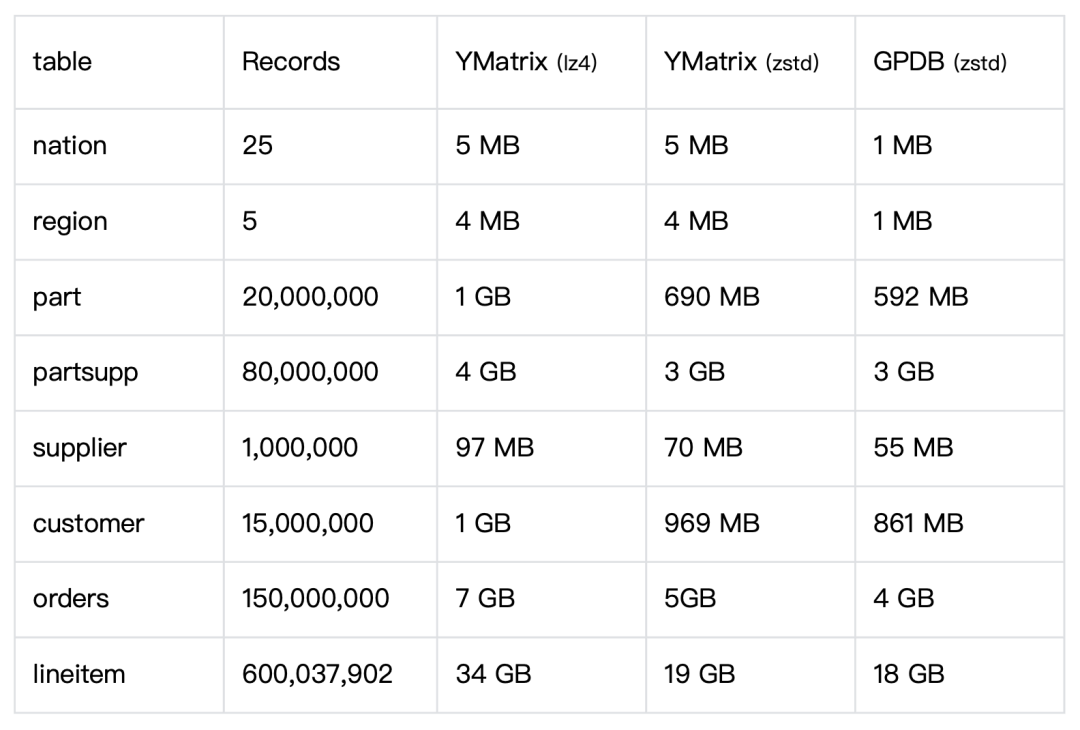Click the 600,037,902 records cell

coord(317,674)
